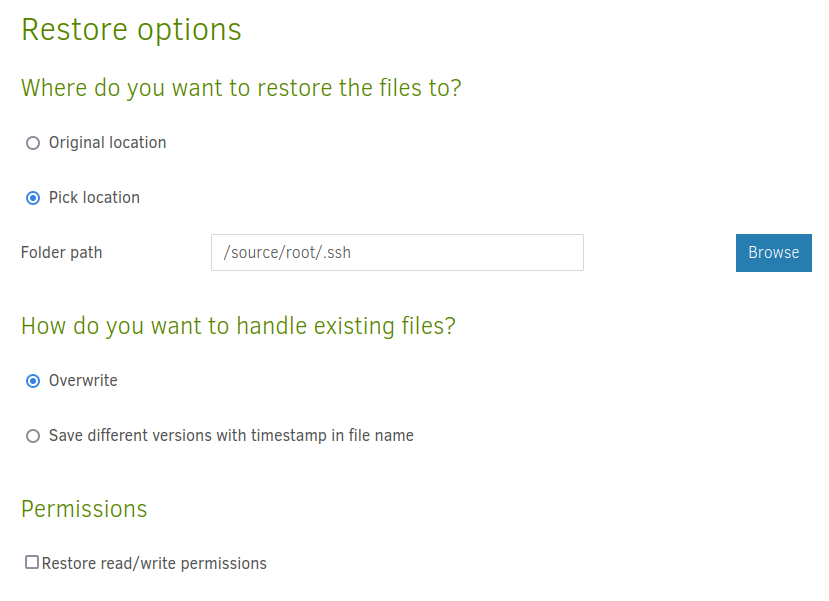Click "Where do you want to restore" heading

241,88
